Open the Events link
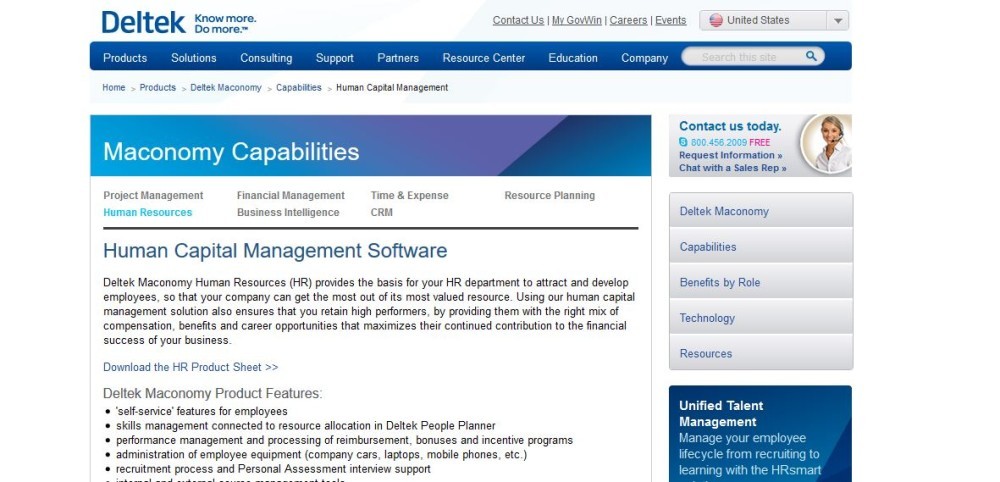The height and width of the screenshot is (482, 1000). point(671,20)
